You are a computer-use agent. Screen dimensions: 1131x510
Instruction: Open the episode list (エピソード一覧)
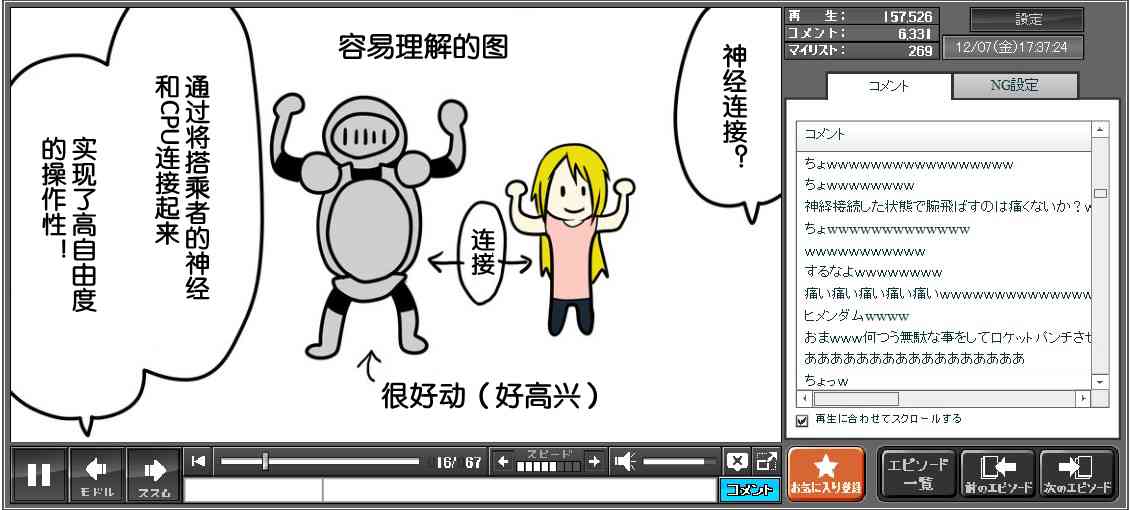[x=917, y=474]
